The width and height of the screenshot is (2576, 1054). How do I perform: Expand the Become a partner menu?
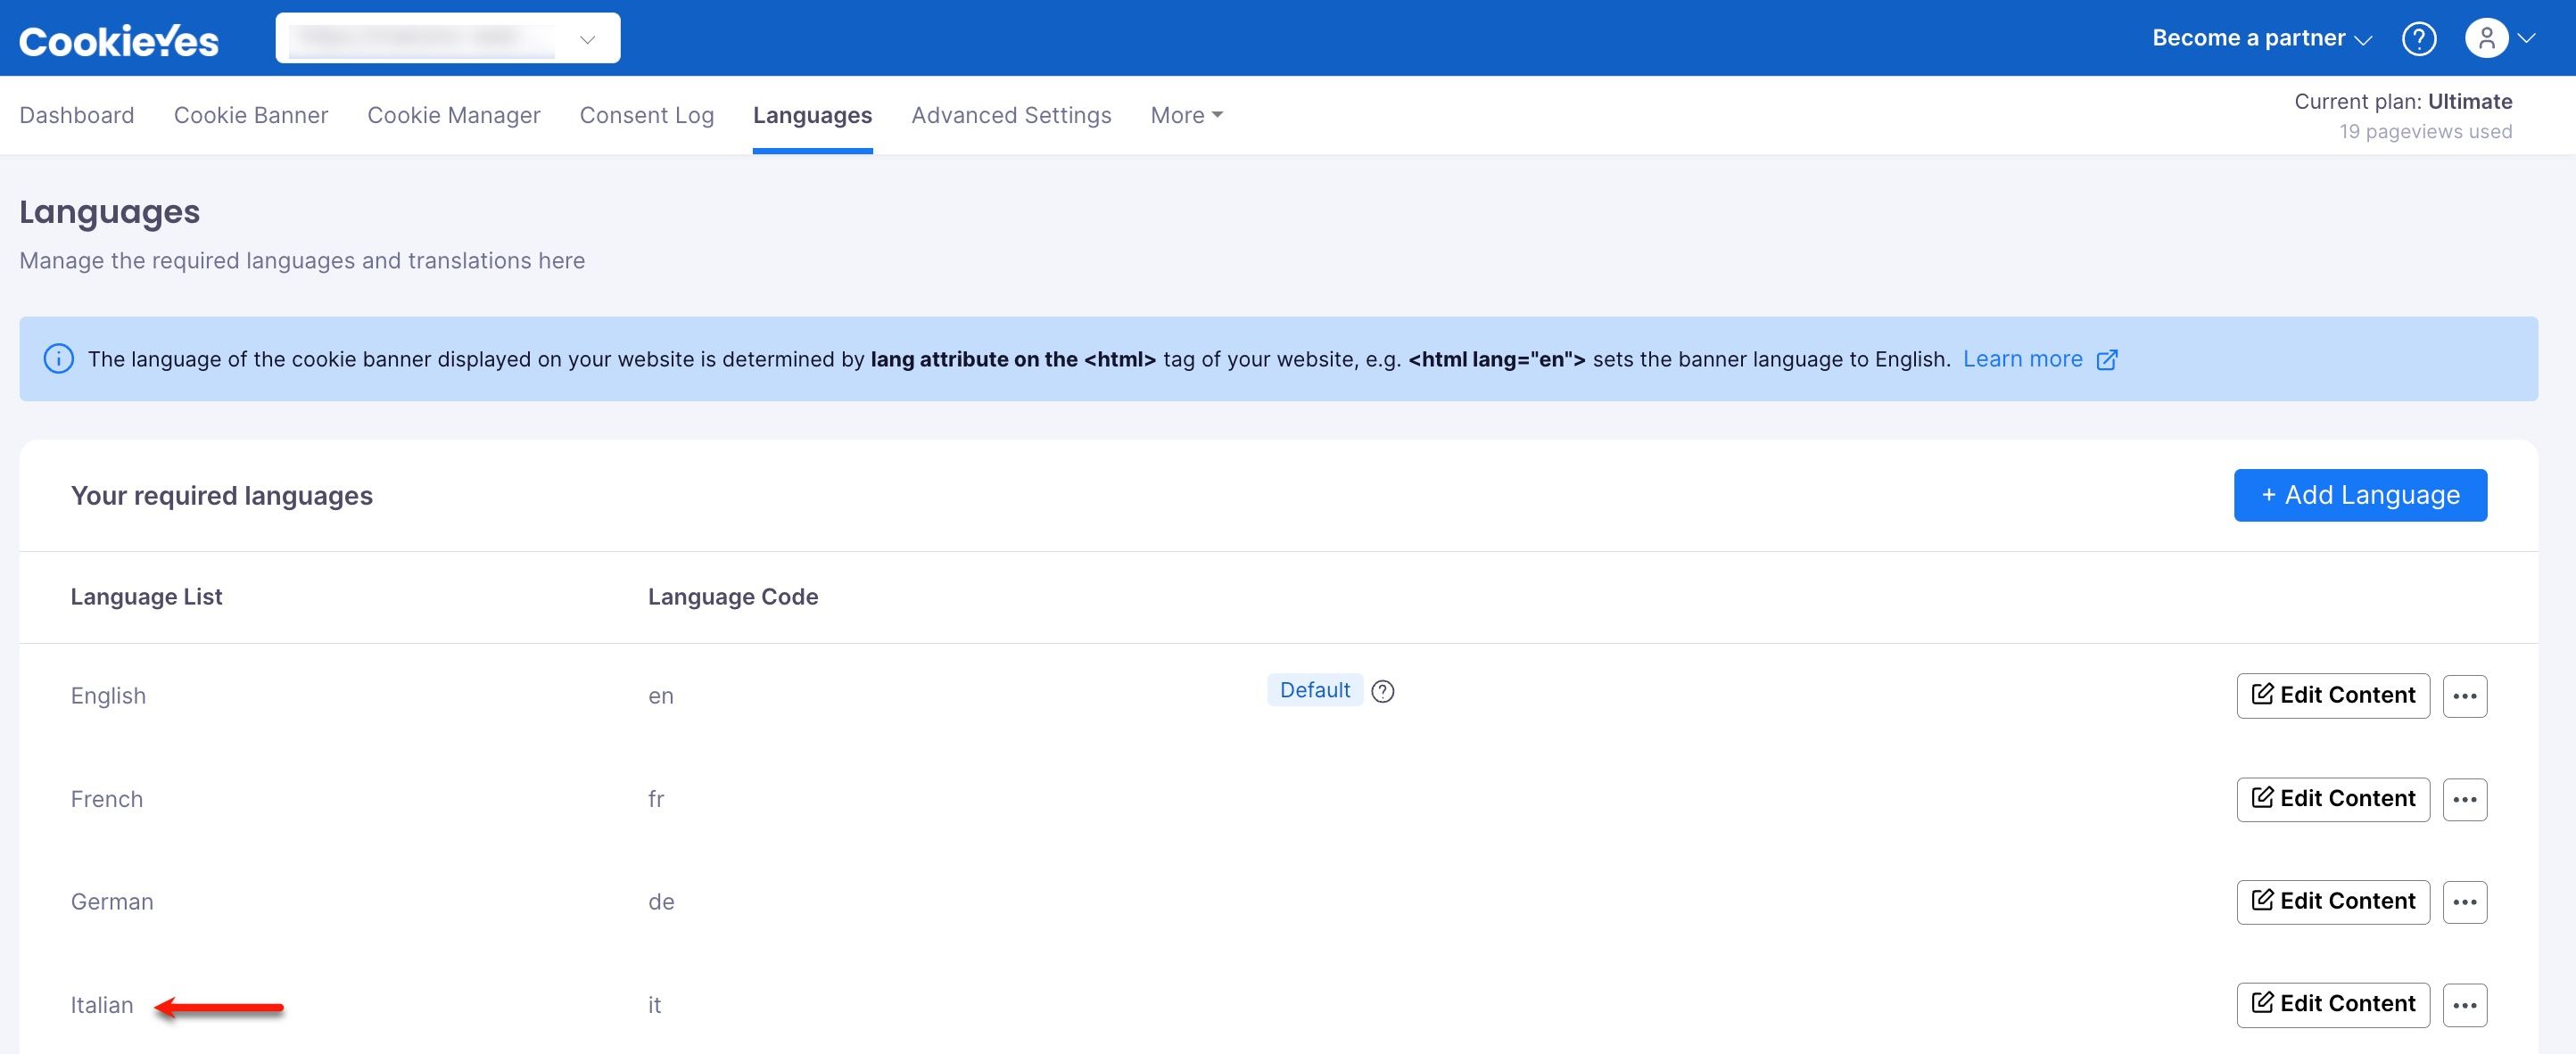(x=2261, y=38)
